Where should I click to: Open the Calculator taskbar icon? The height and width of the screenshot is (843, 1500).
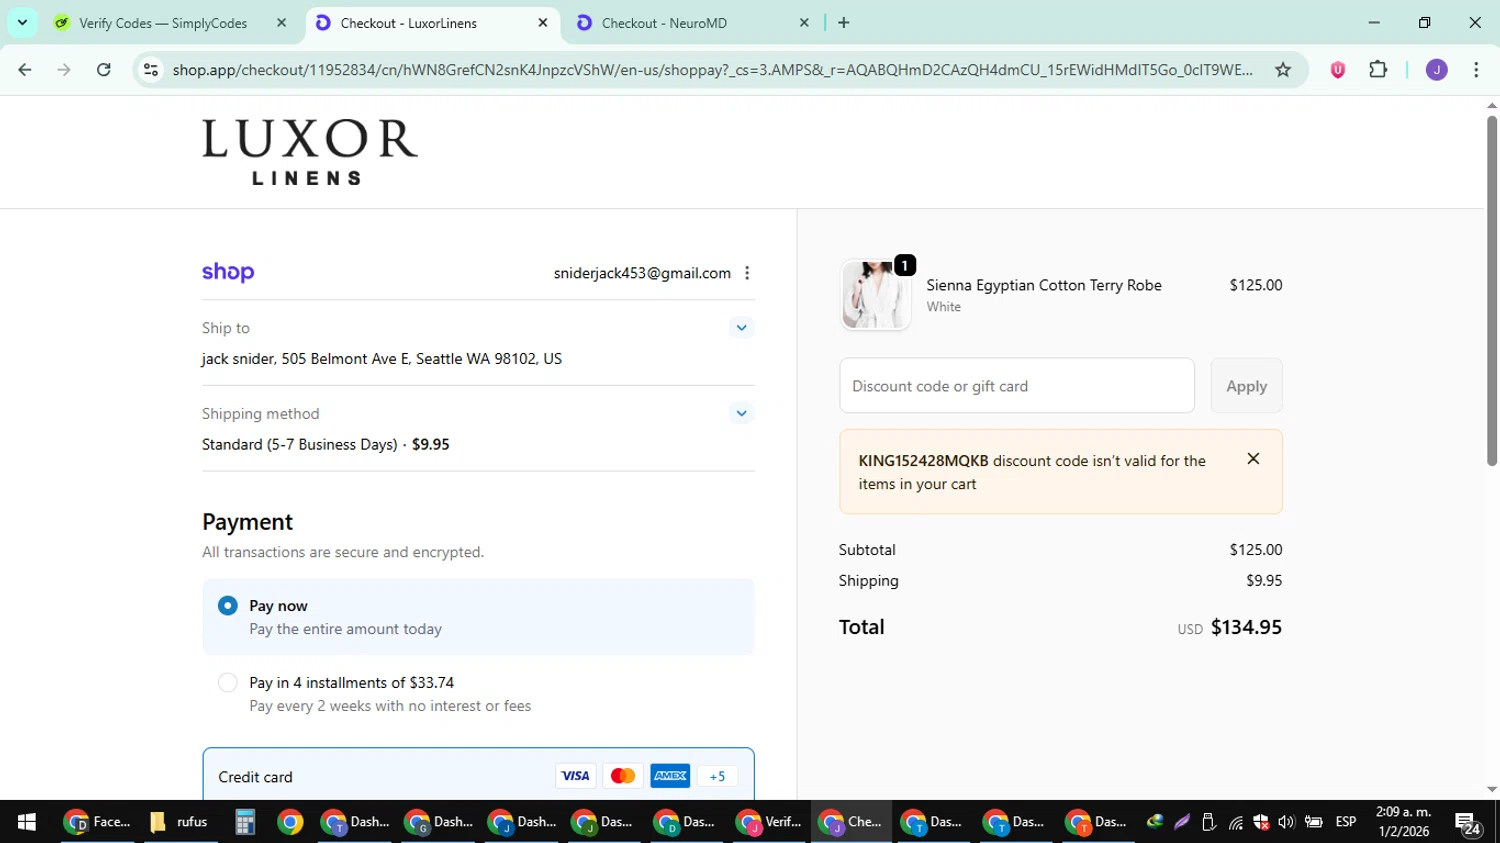coord(245,822)
